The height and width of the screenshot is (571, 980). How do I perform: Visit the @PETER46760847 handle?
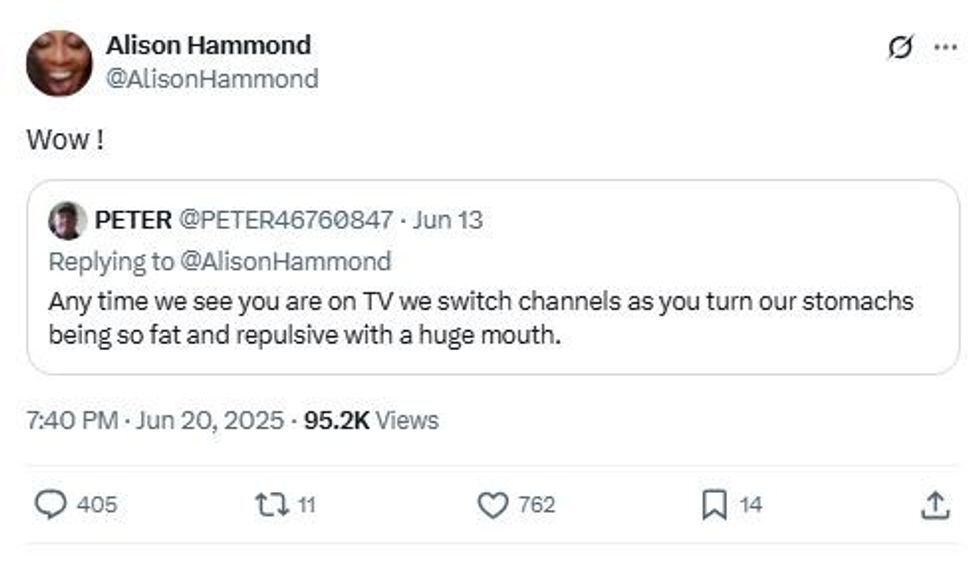pos(285,220)
